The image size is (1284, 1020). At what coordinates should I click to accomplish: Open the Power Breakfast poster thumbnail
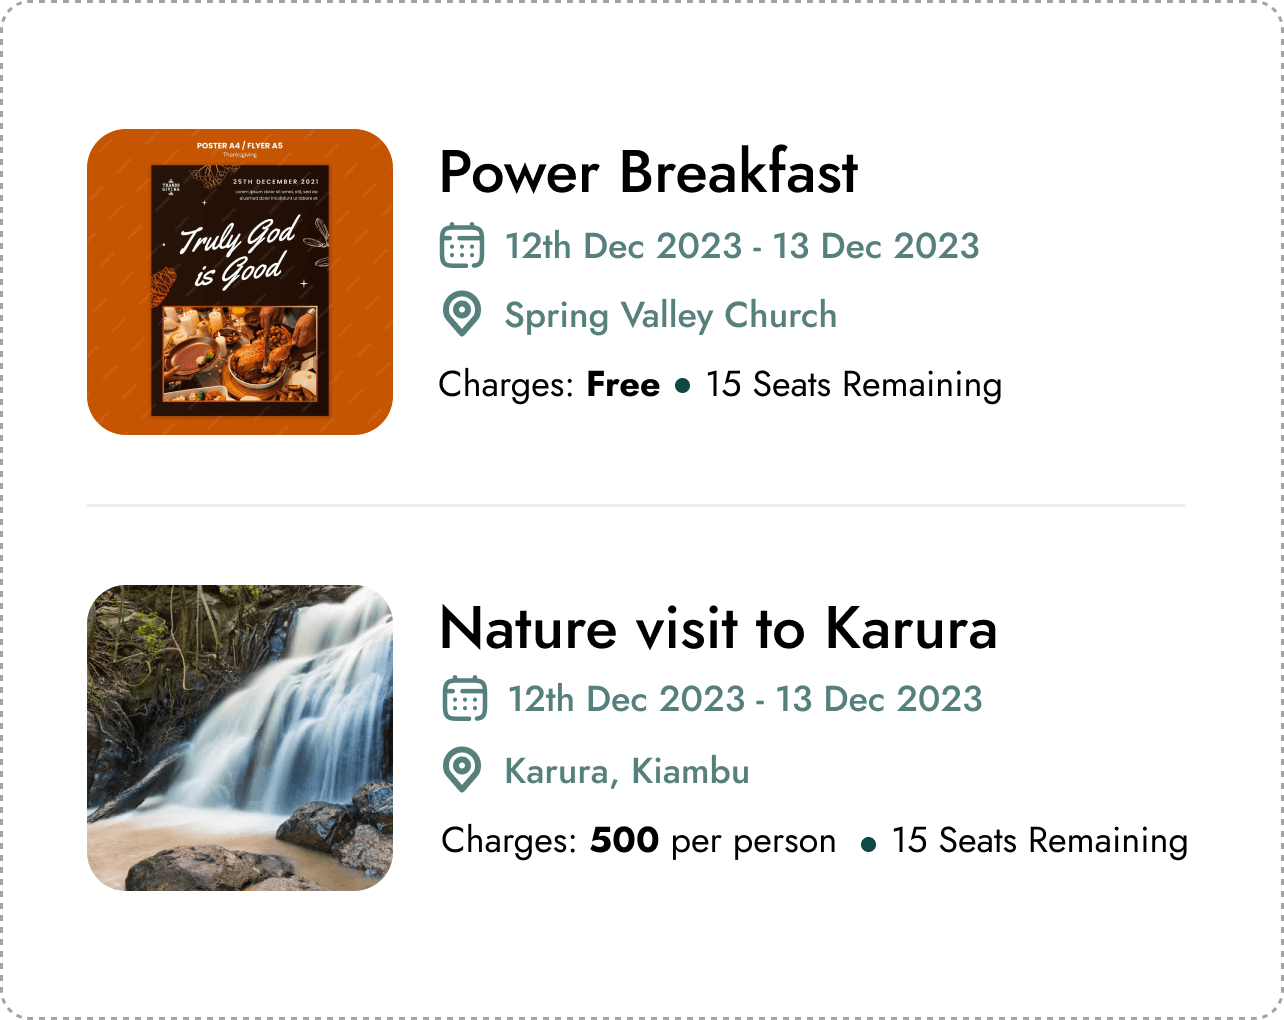tap(240, 282)
